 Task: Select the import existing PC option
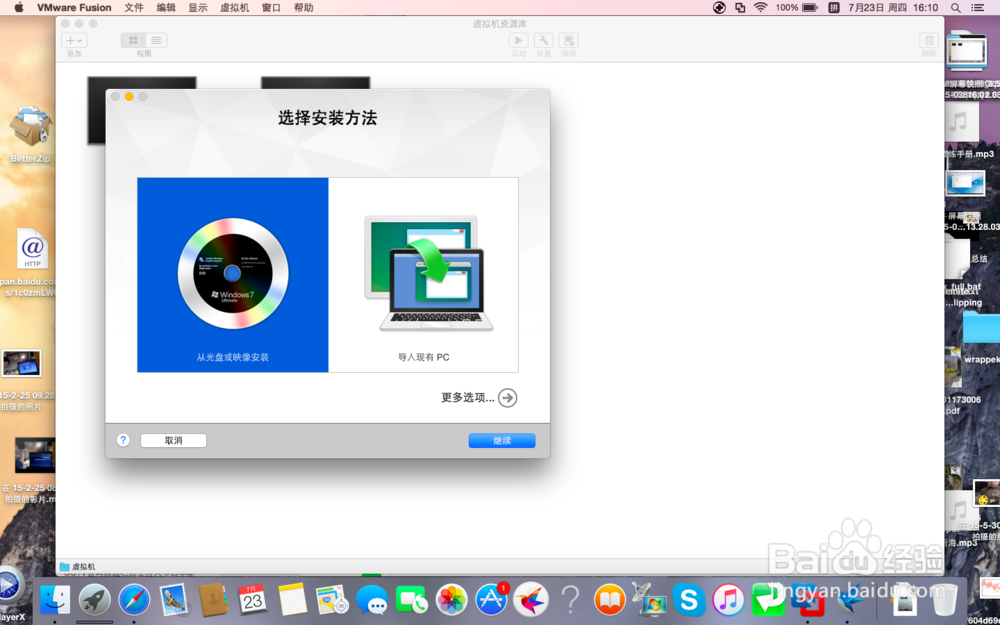pyautogui.click(x=423, y=275)
